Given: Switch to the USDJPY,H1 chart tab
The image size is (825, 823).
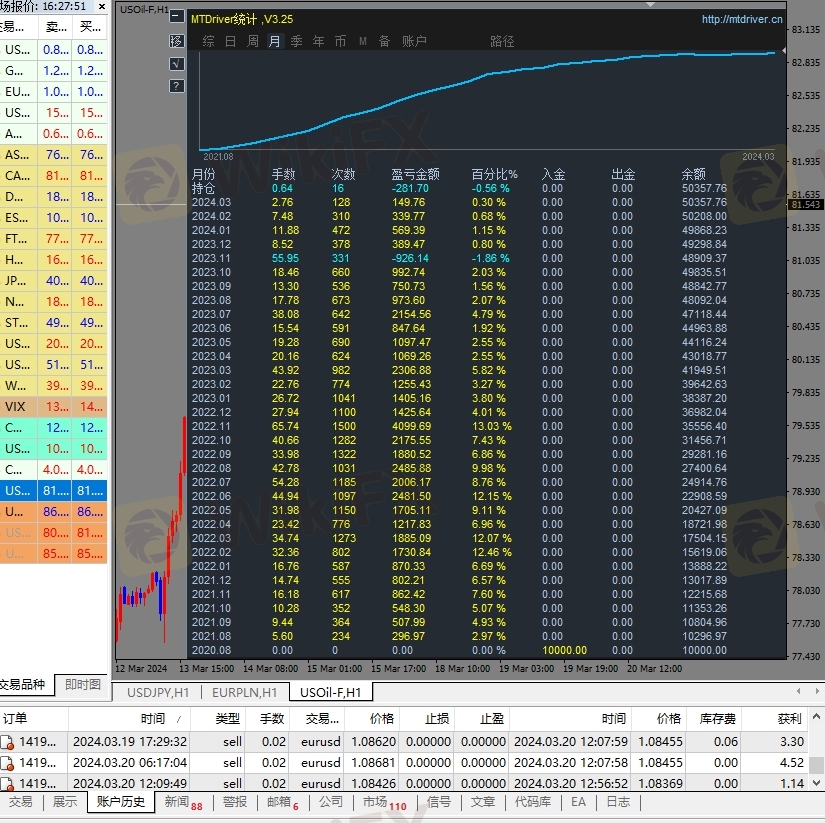Looking at the screenshot, I should tap(158, 692).
